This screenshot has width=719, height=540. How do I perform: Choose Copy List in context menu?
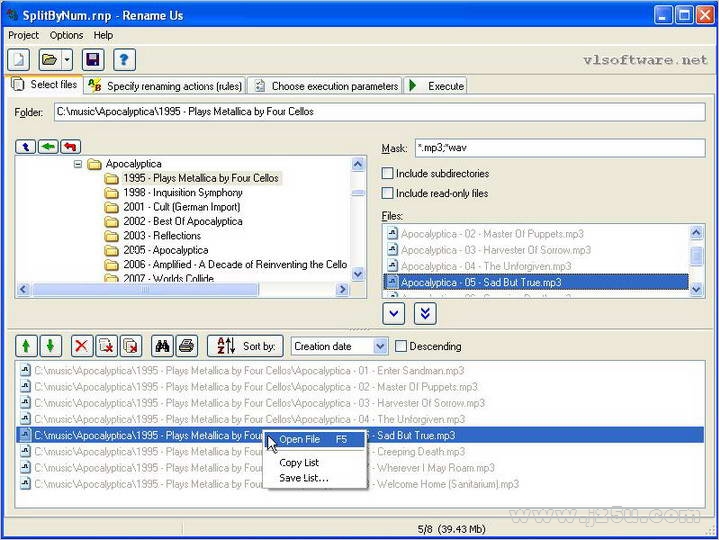pos(299,463)
